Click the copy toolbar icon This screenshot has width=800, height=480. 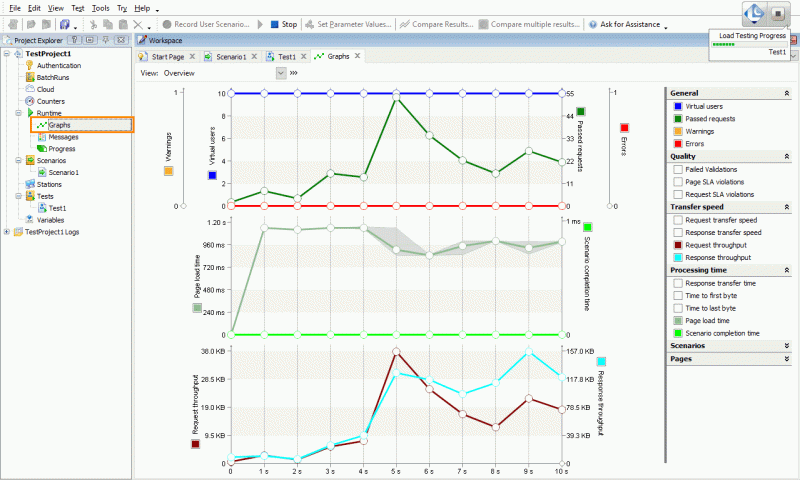108,24
